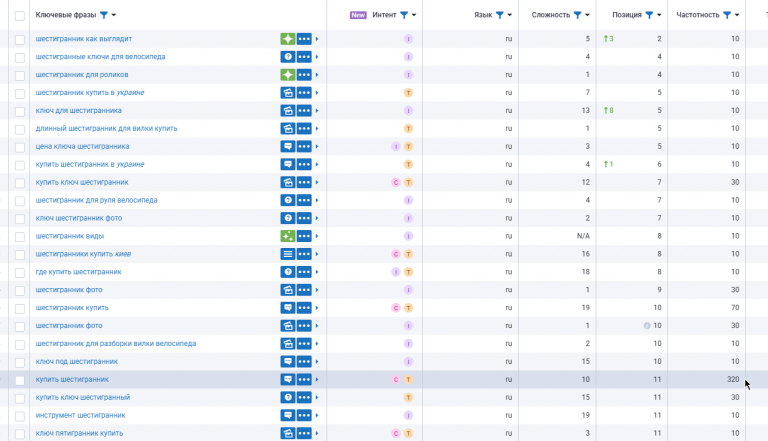The height and width of the screenshot is (441, 768).
Task: Tick the select-all checkbox in table header
Action: [x=20, y=16]
